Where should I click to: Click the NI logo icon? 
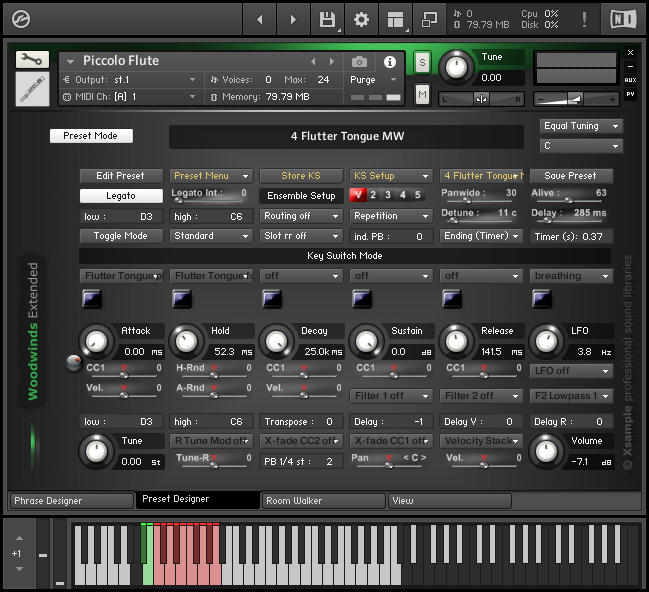point(623,19)
